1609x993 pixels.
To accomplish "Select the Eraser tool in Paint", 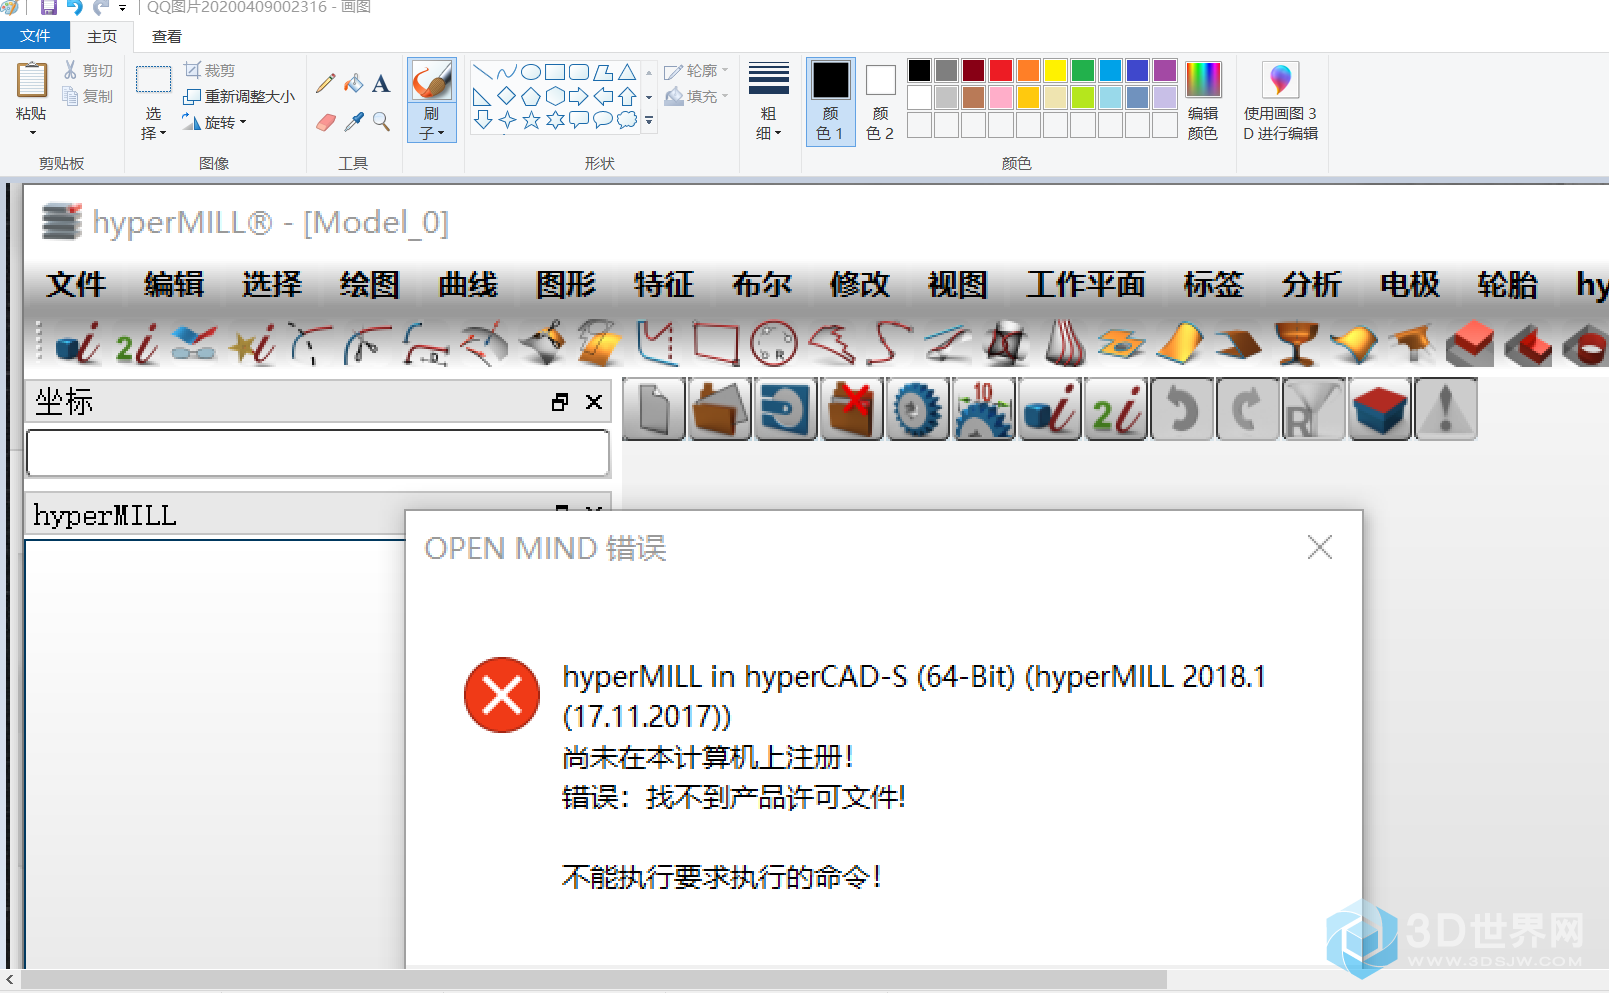I will tap(326, 122).
